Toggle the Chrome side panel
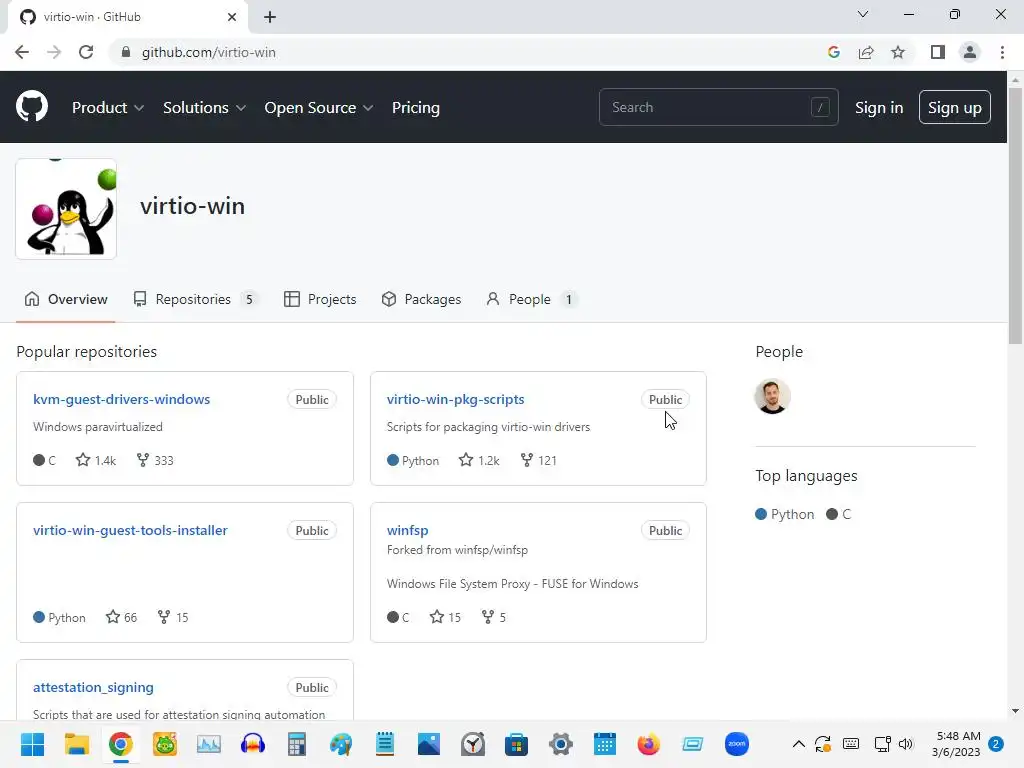Viewport: 1024px width, 768px height. (938, 52)
